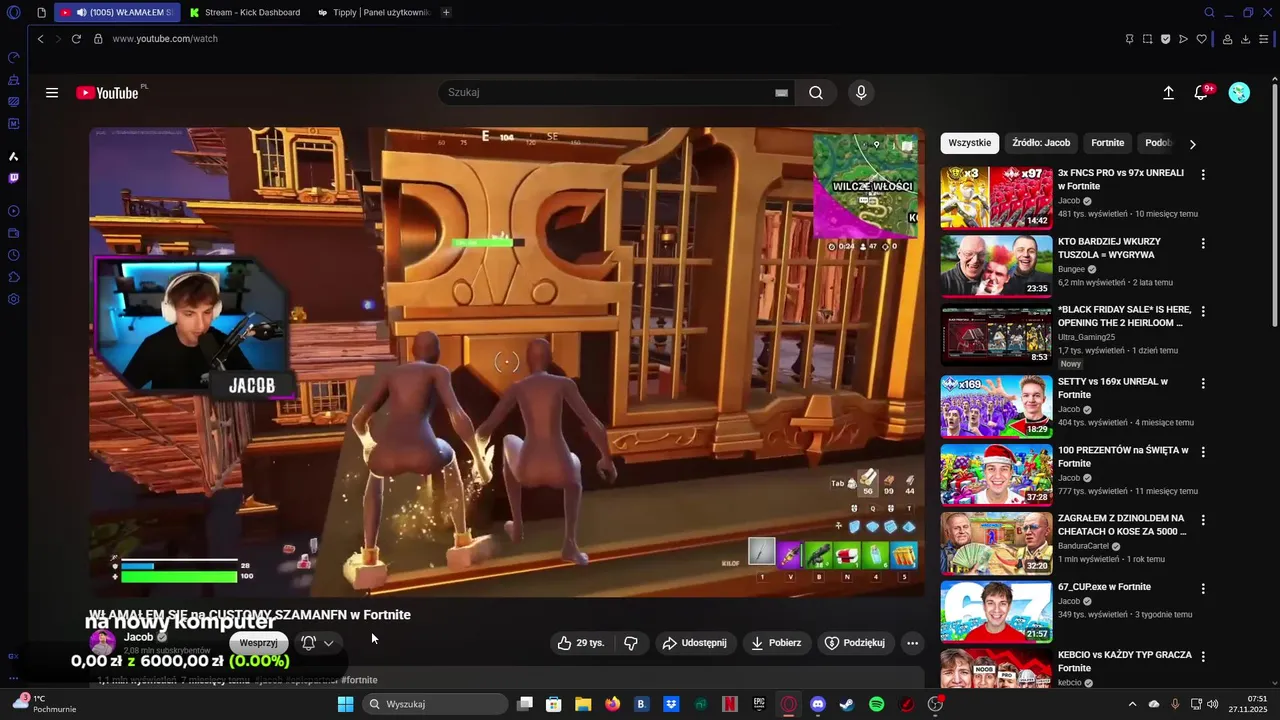Screen dimensions: 1280x720
Task: Click the Wesprzyj button
Action: point(258,643)
